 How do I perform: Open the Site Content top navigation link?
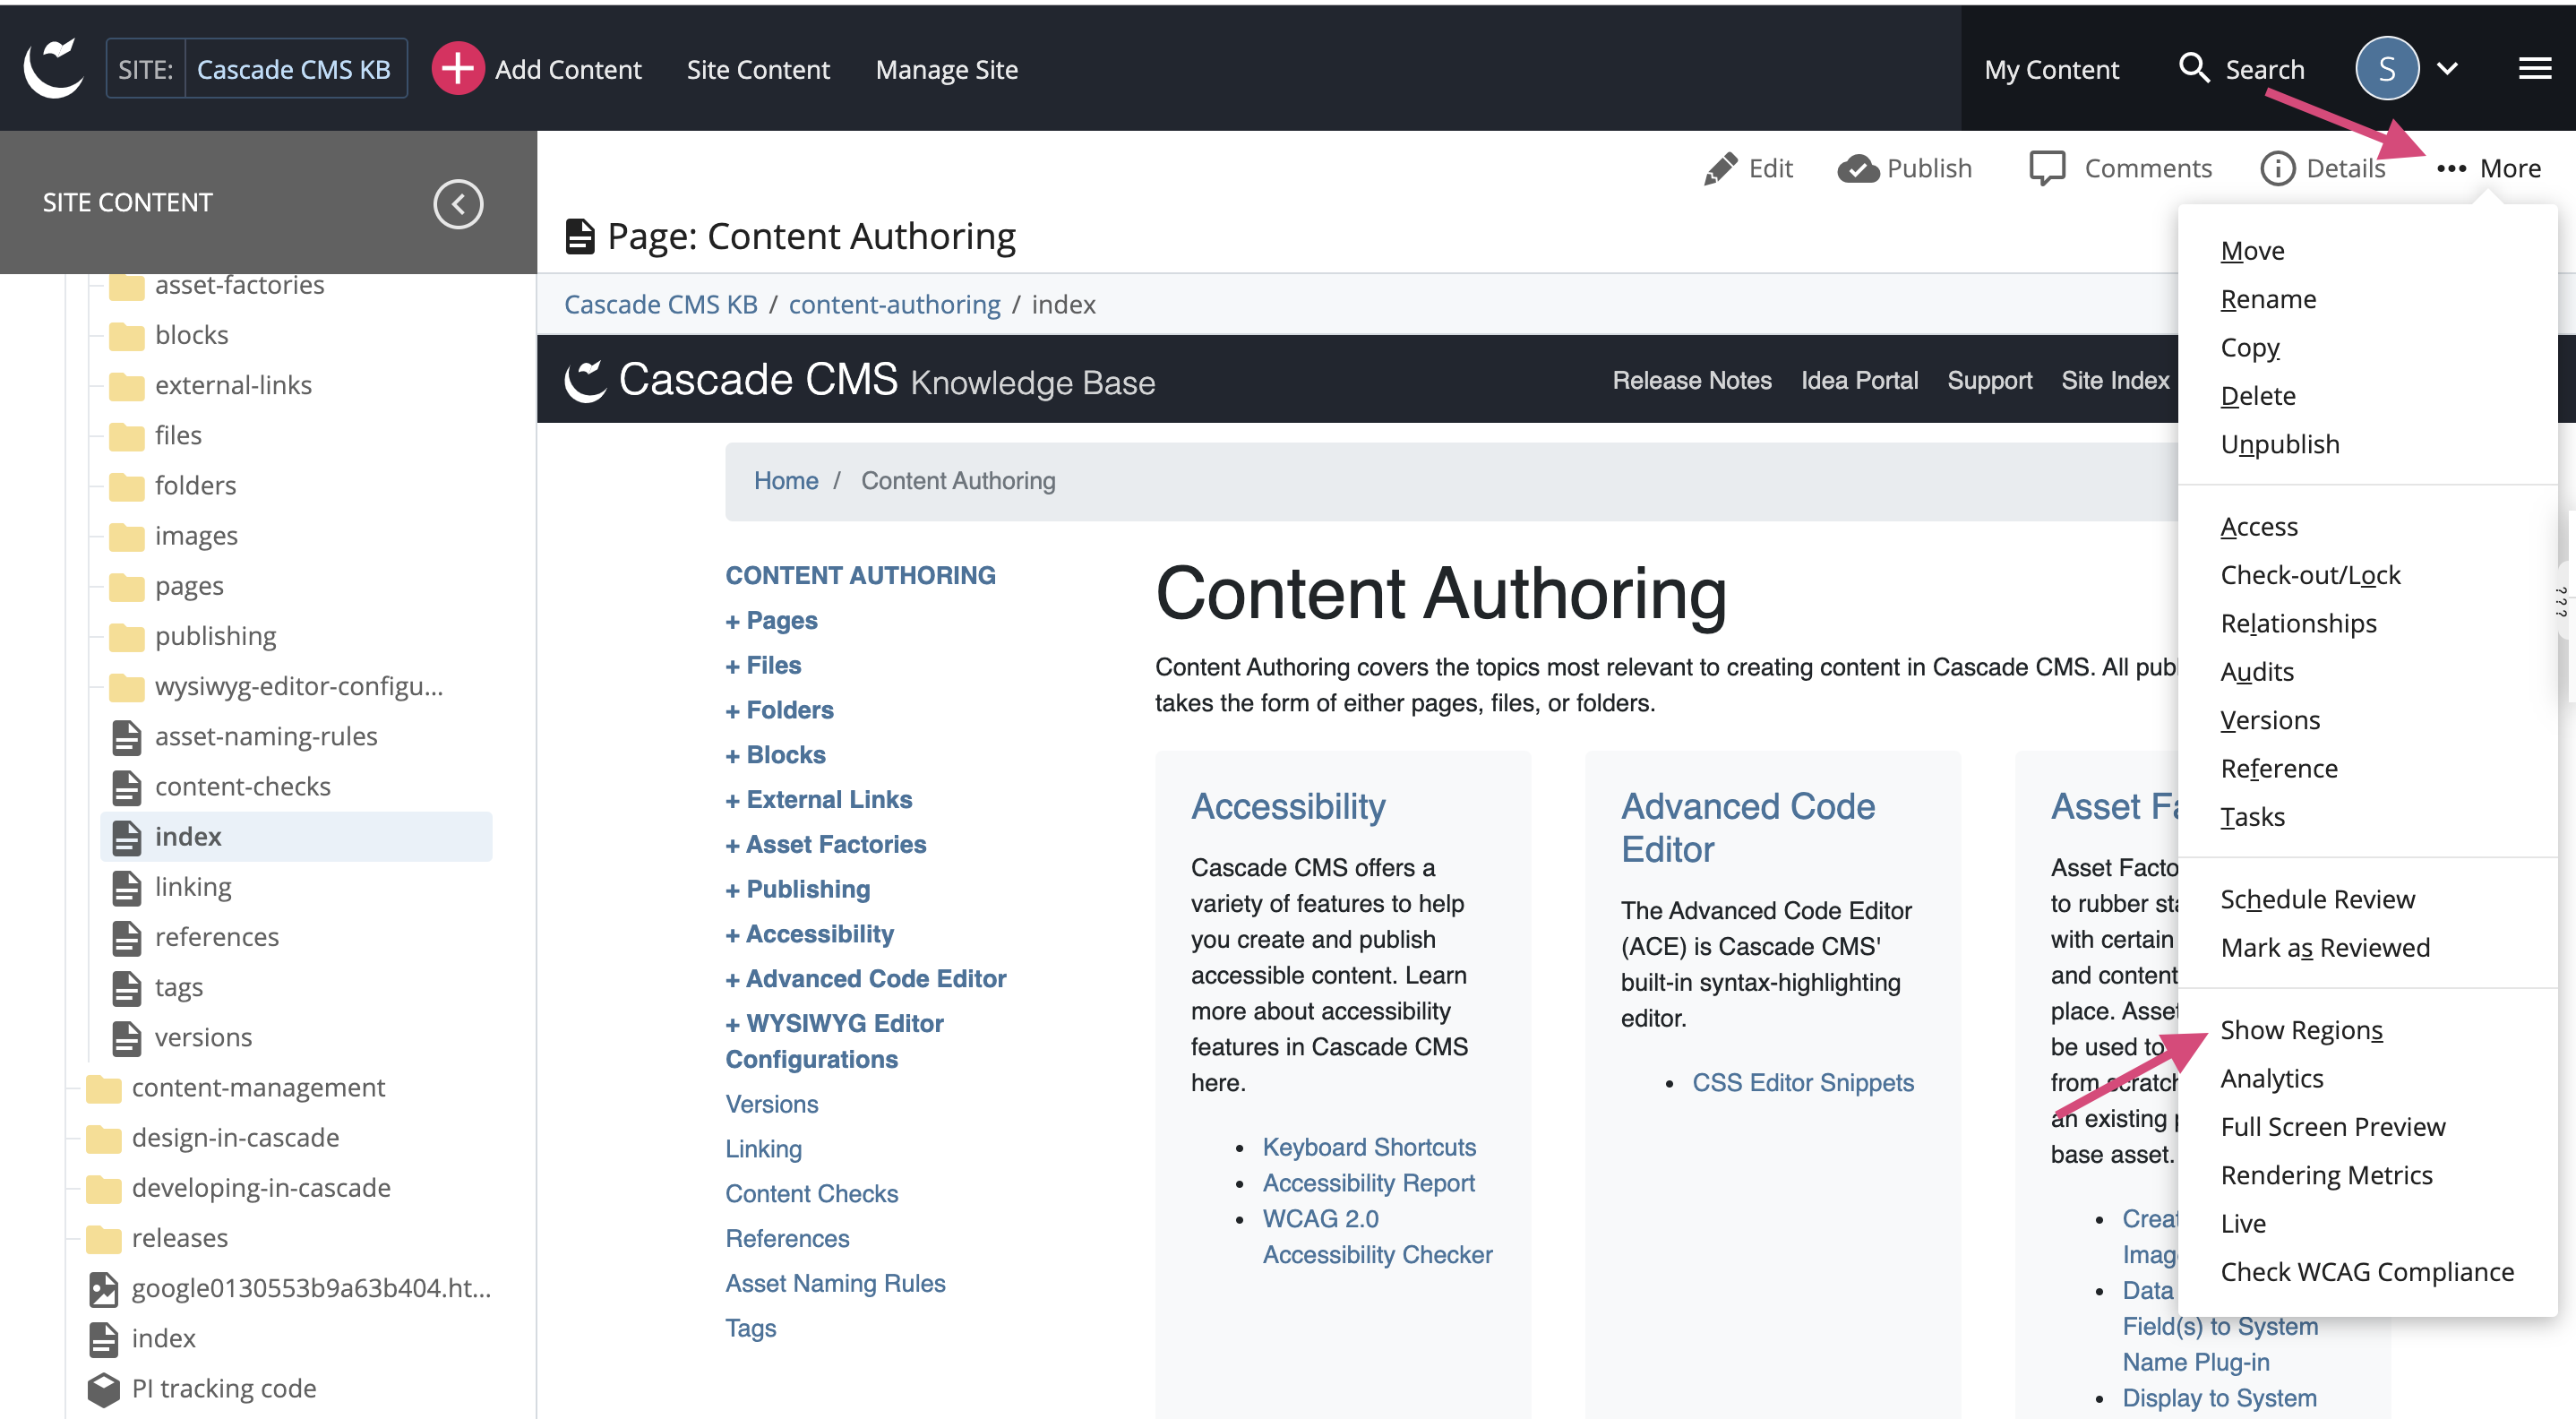point(758,68)
